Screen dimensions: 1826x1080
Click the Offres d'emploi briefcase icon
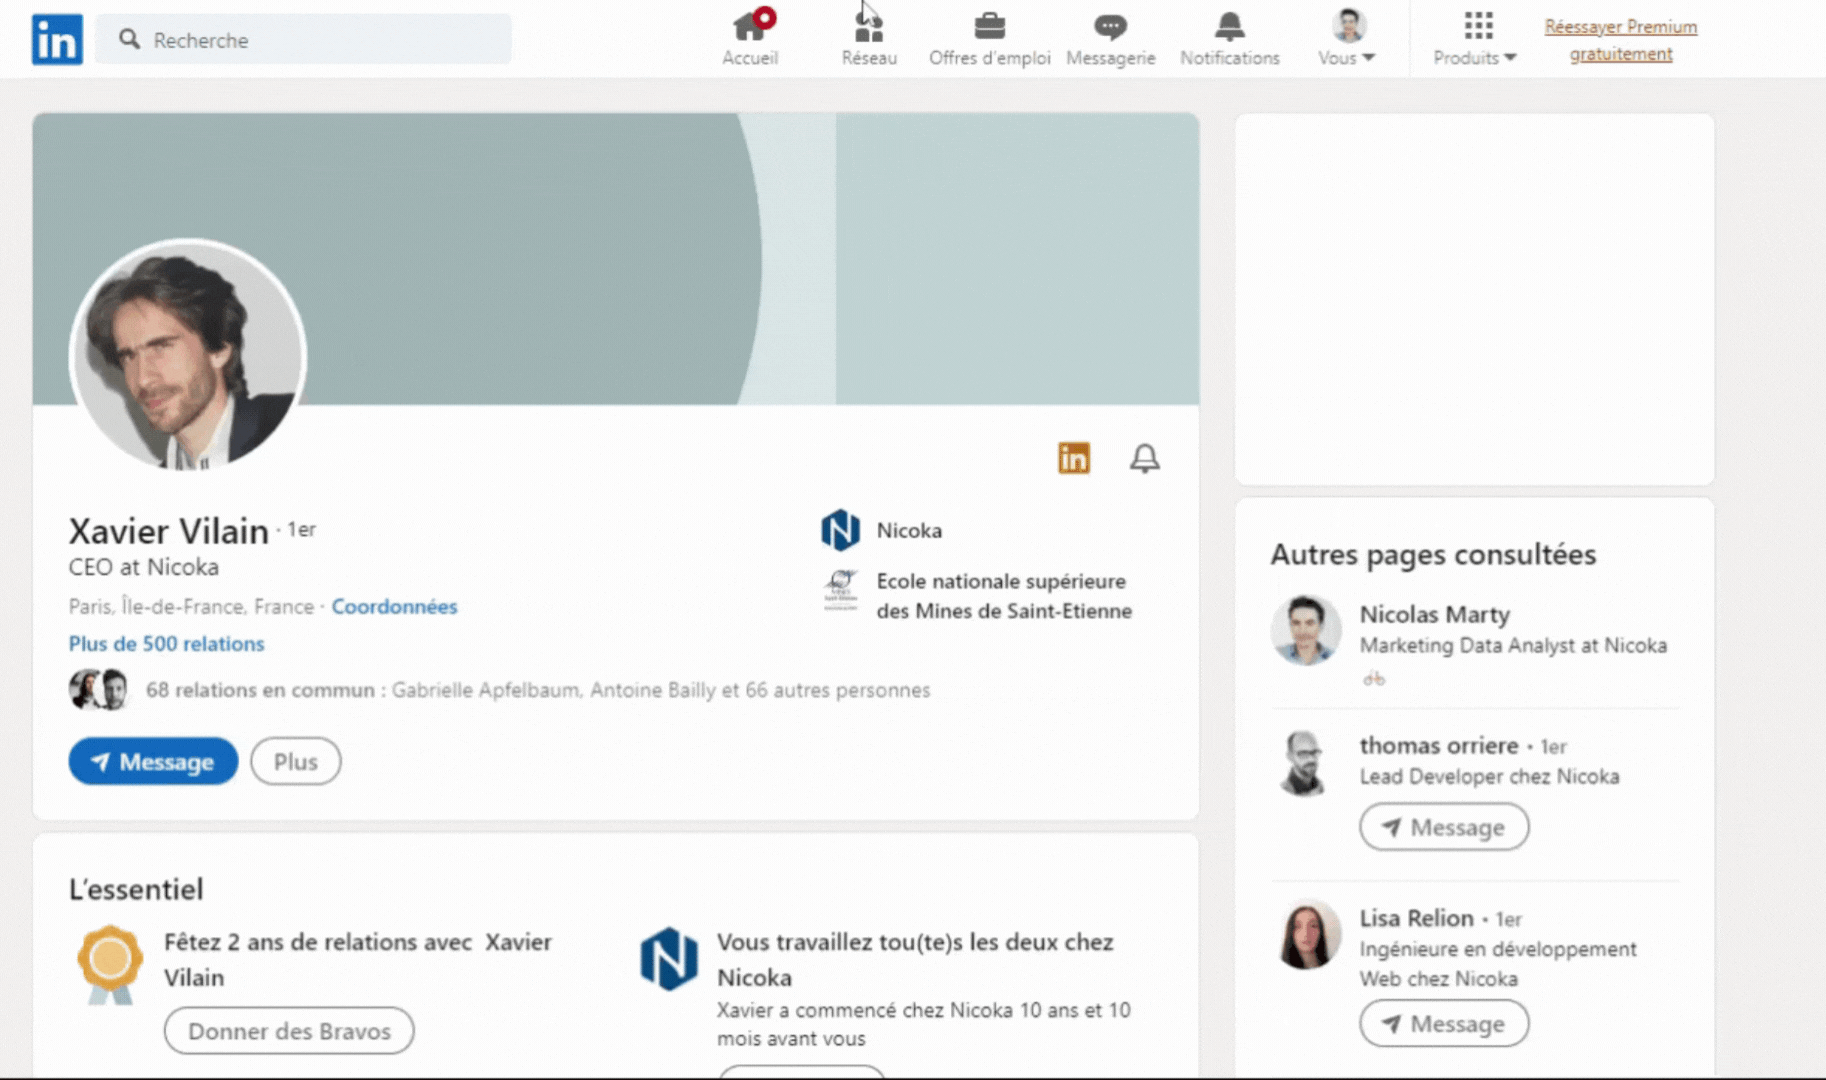pos(990,25)
